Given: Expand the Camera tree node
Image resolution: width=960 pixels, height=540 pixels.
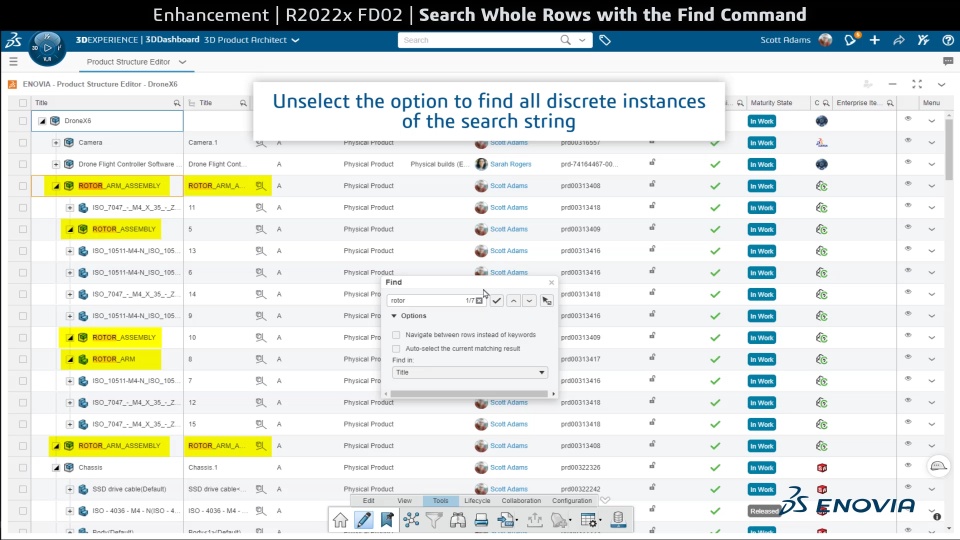Looking at the screenshot, I should point(56,143).
